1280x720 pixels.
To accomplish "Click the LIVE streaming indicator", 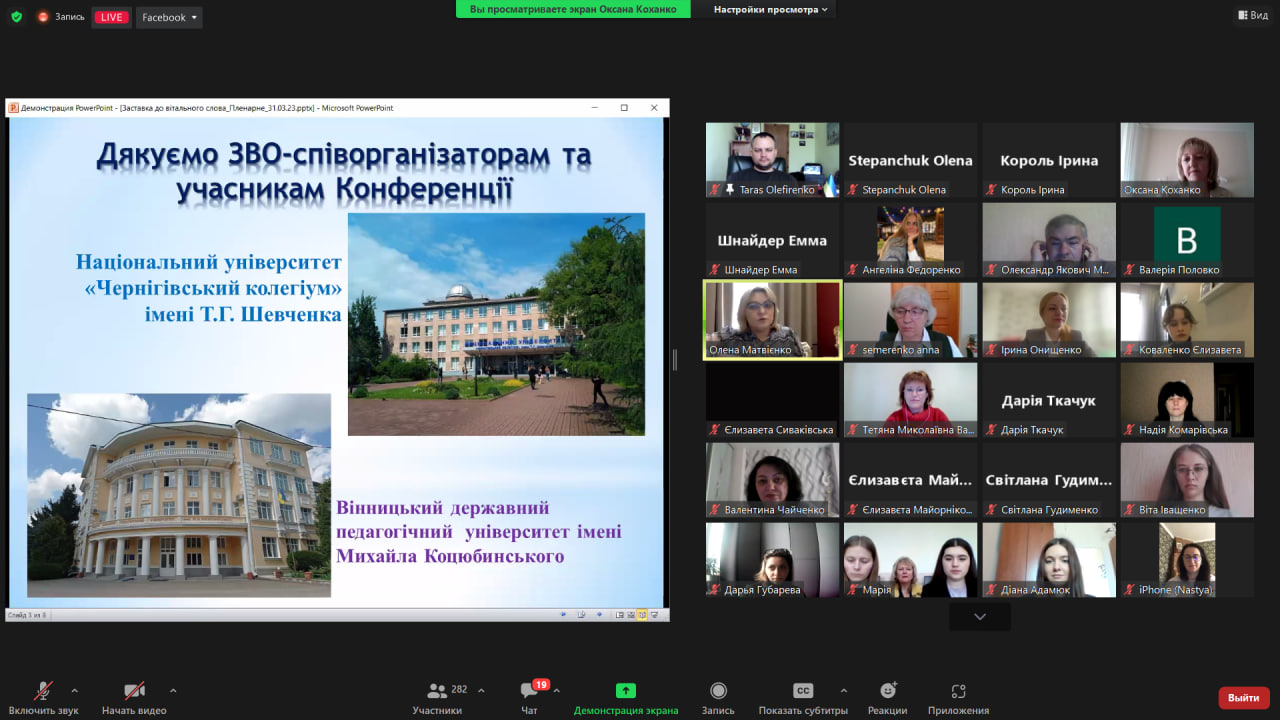I will click(110, 16).
